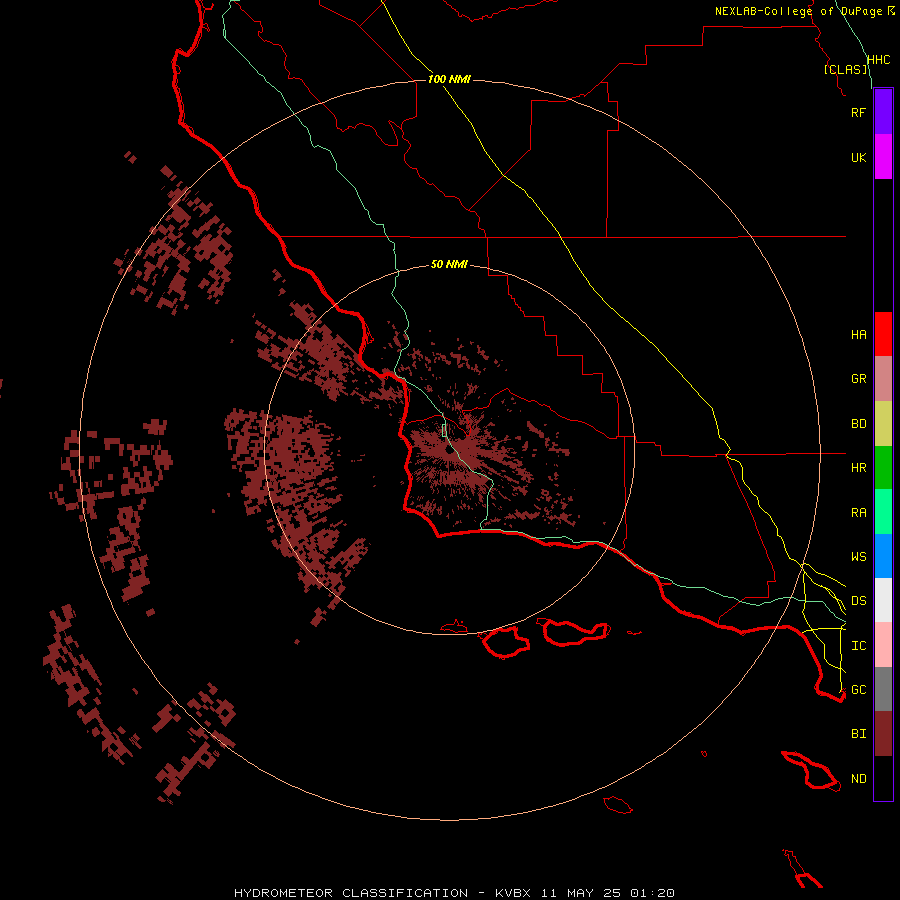Click the HHC product code label

tap(878, 59)
